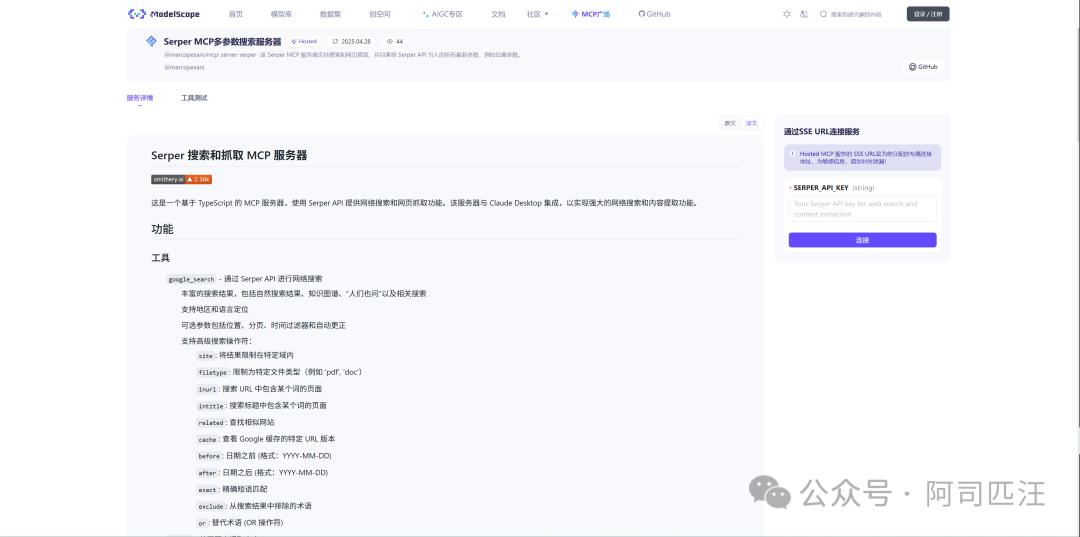The height and width of the screenshot is (537, 1080).
Task: Click the 'intitle' operator code label
Action: (x=211, y=406)
